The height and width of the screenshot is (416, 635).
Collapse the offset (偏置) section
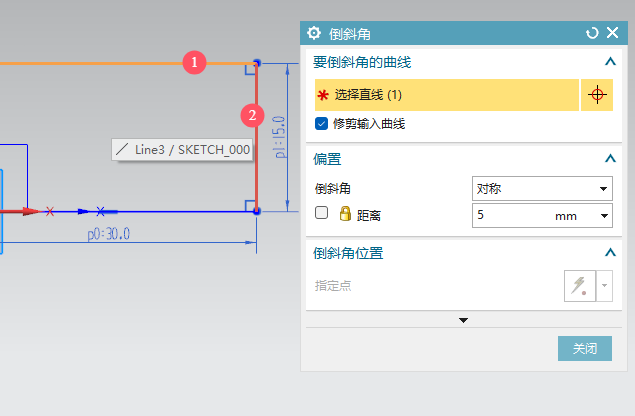pos(610,158)
